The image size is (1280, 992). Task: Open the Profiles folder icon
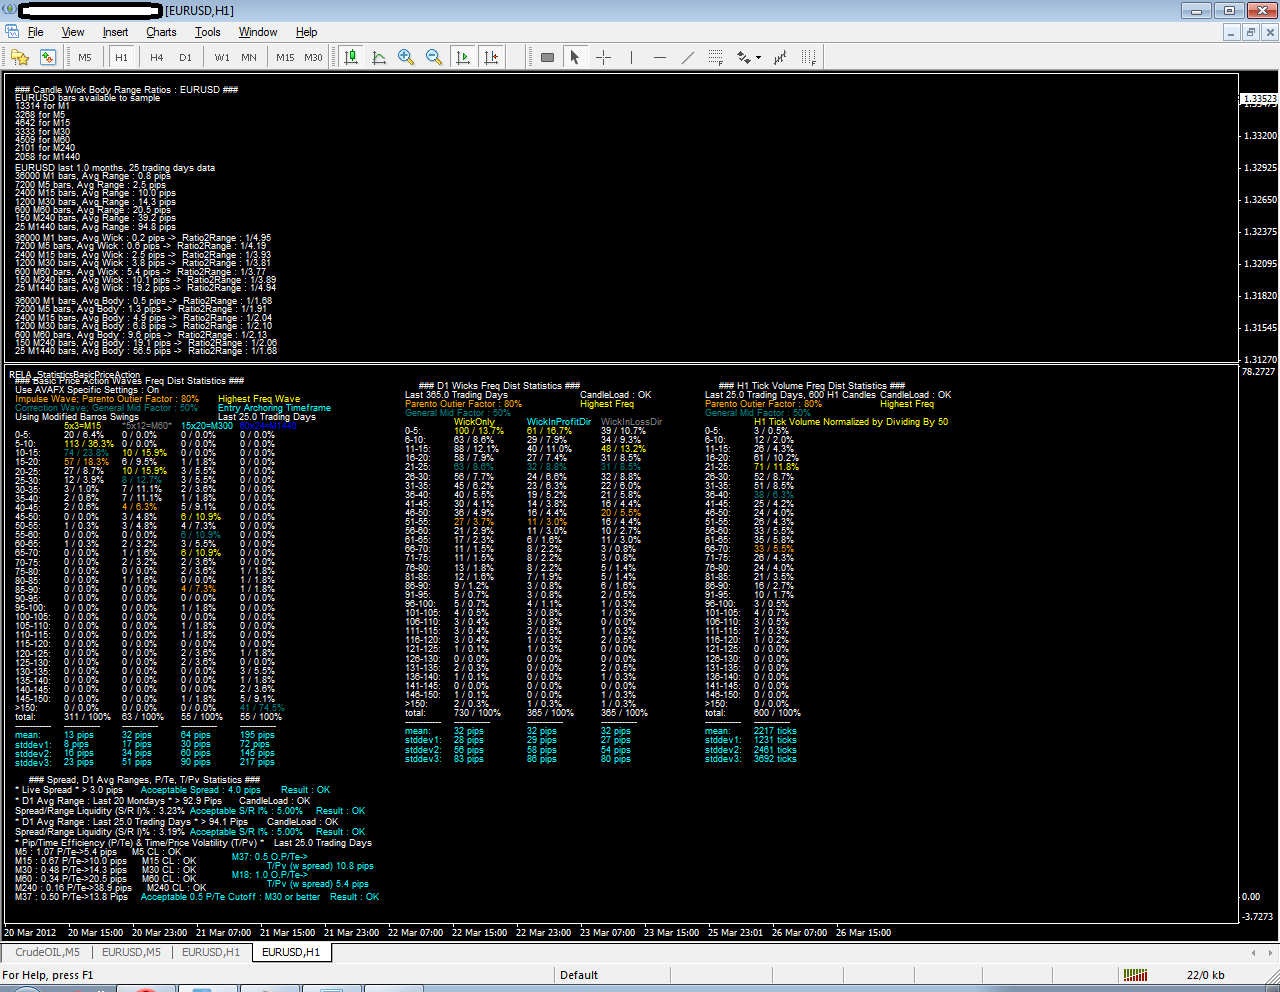coord(20,57)
